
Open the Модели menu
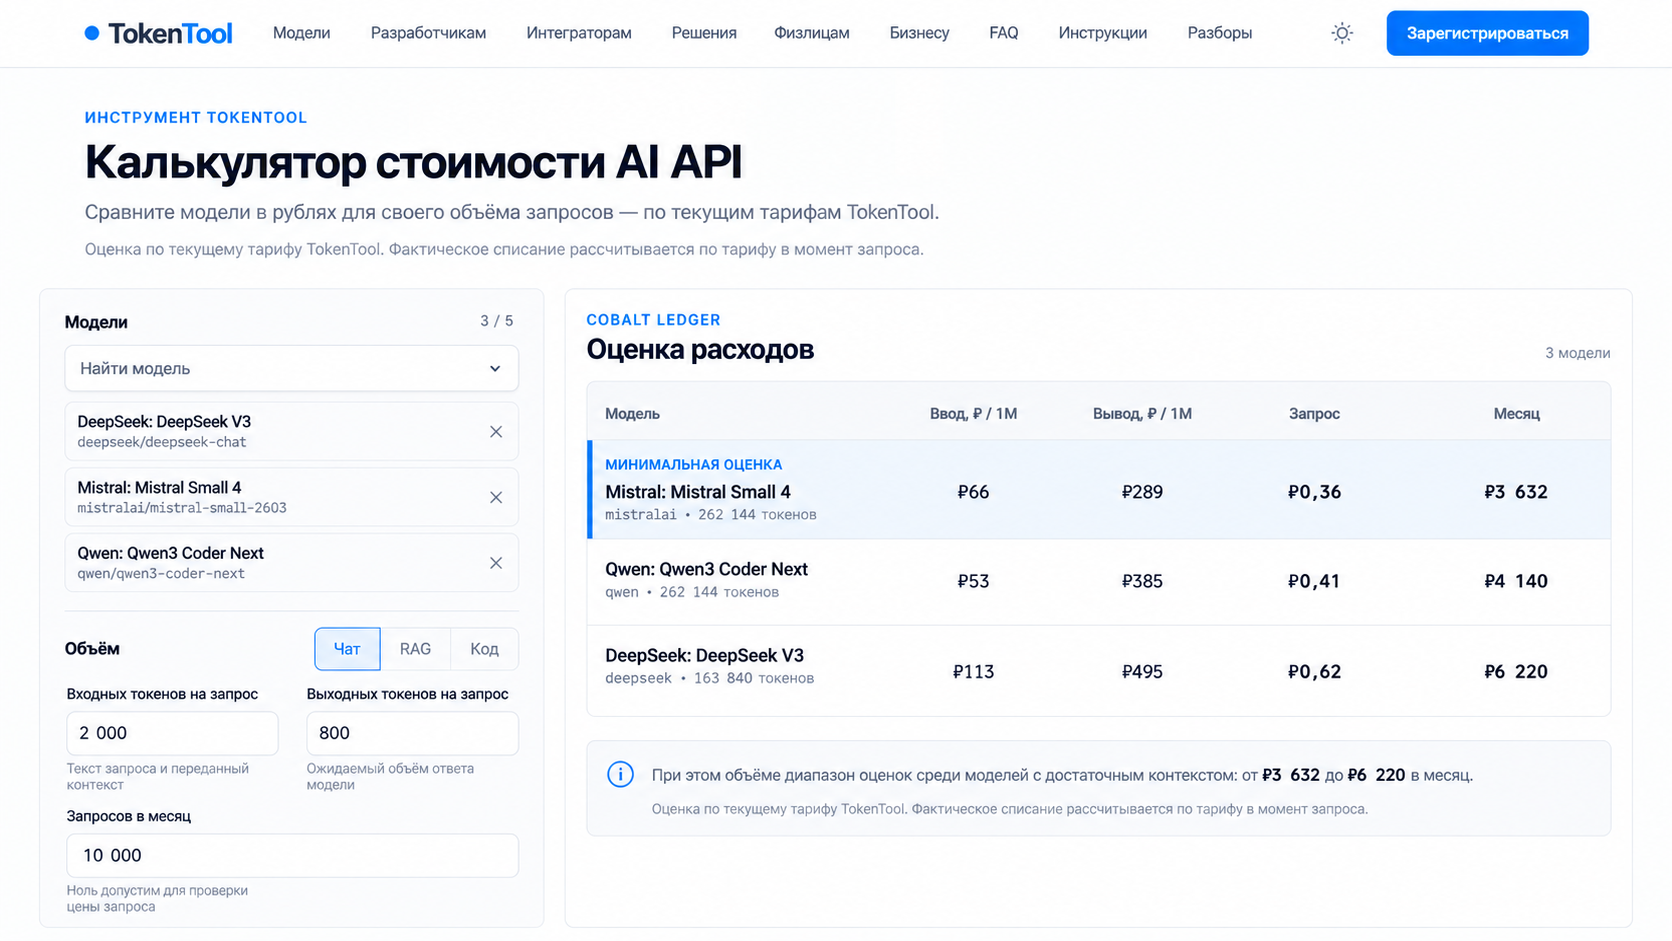point(301,33)
